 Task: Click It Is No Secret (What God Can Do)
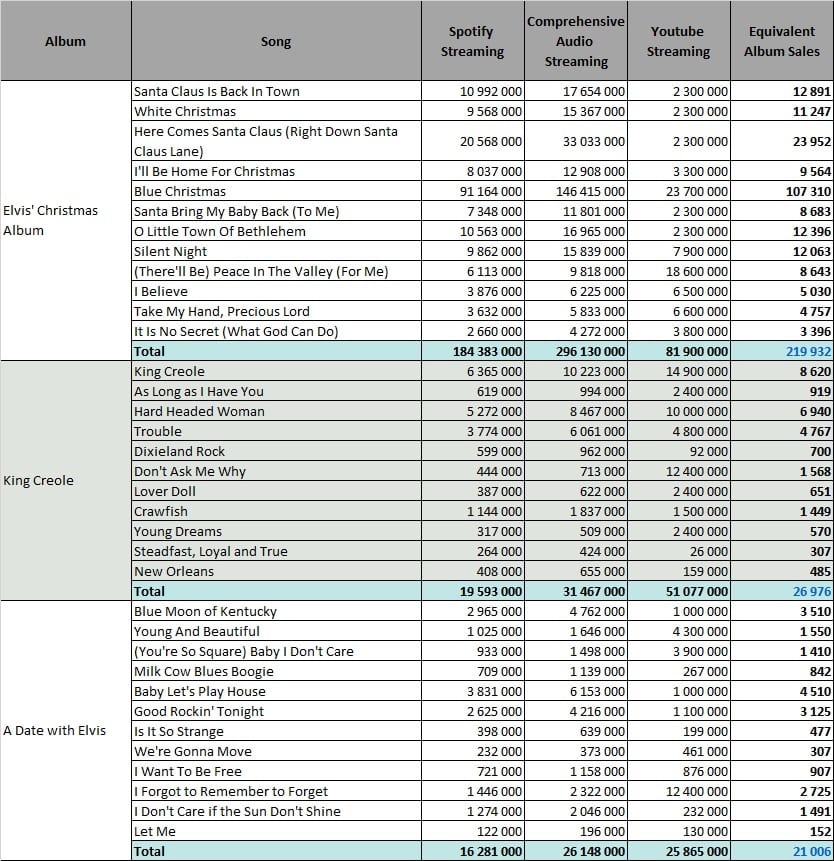point(276,331)
